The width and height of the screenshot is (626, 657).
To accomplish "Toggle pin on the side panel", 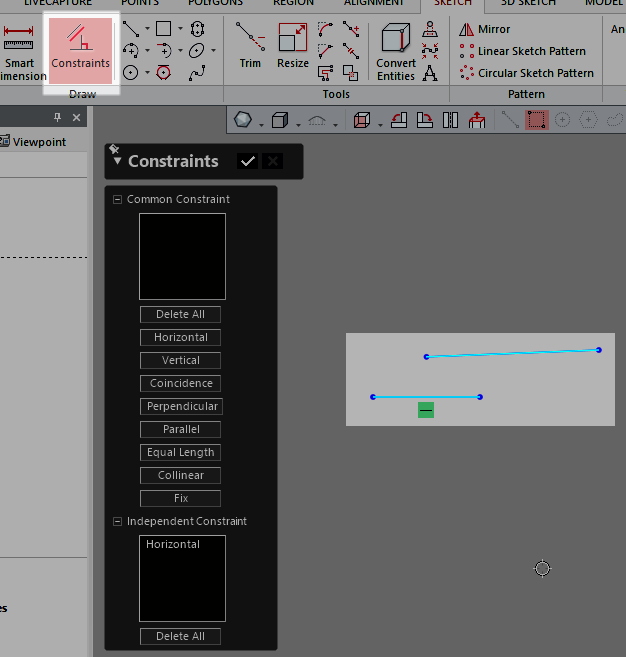I will (57, 117).
